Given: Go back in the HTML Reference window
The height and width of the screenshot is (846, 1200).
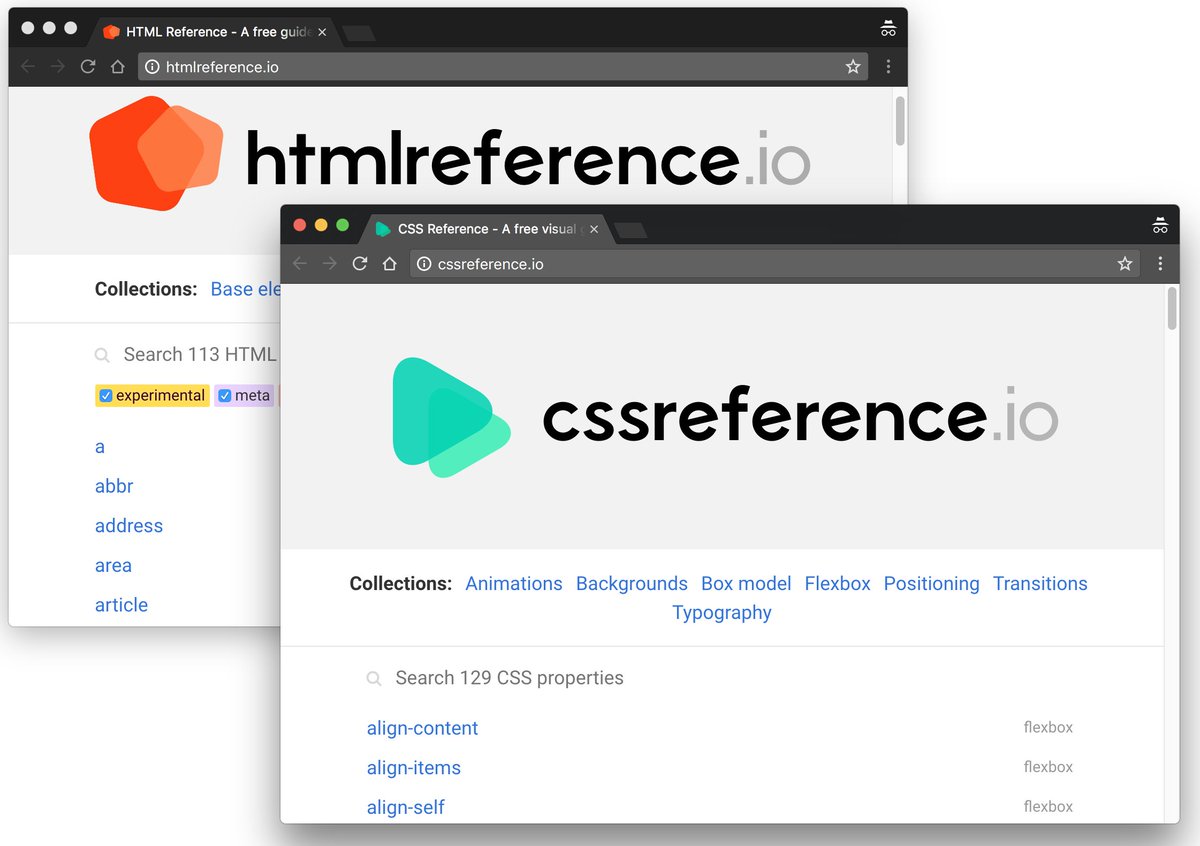Looking at the screenshot, I should (x=28, y=67).
